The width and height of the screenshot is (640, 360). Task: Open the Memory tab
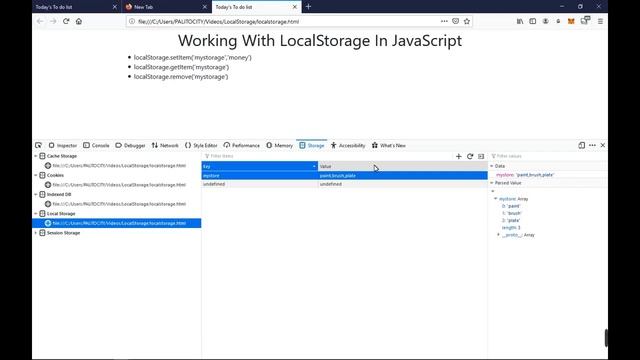[x=280, y=145]
